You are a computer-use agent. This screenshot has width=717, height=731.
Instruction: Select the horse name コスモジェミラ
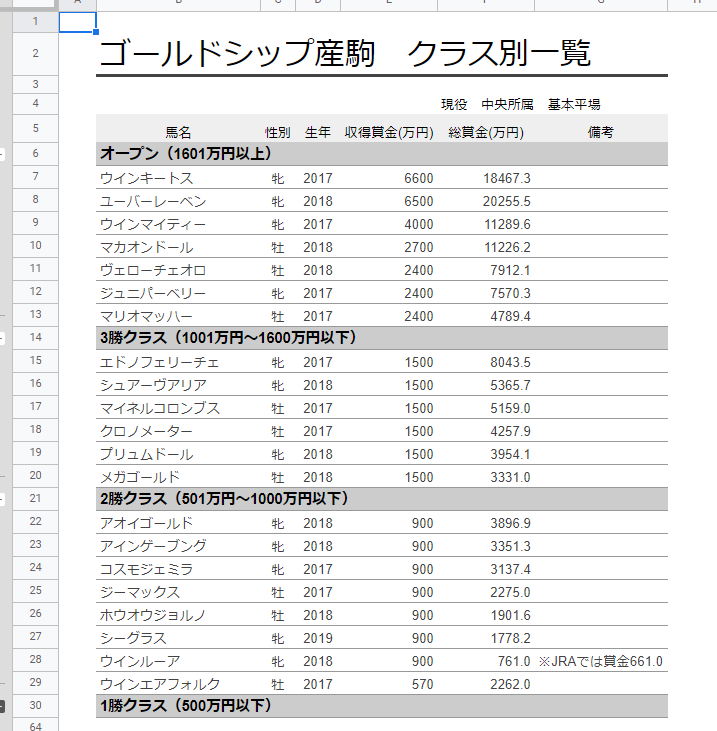click(x=146, y=569)
